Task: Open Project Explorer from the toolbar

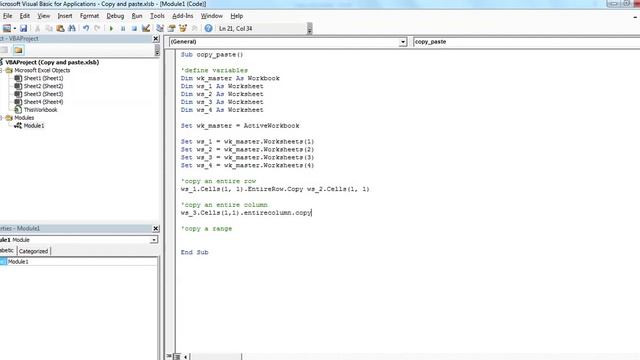Action: pos(160,29)
